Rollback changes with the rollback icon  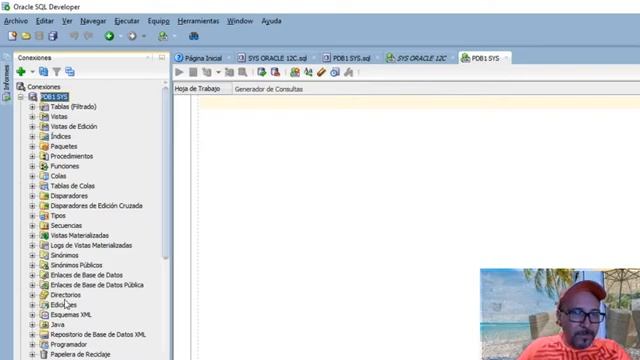pyautogui.click(x=276, y=72)
